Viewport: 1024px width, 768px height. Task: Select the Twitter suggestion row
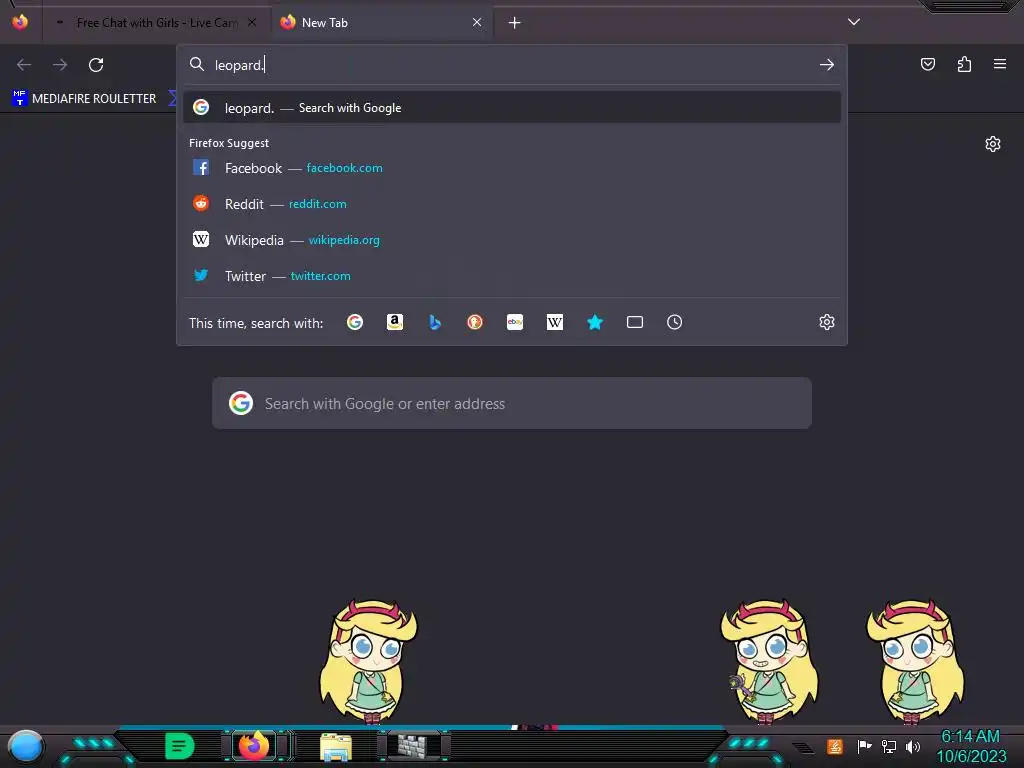pyautogui.click(x=512, y=276)
